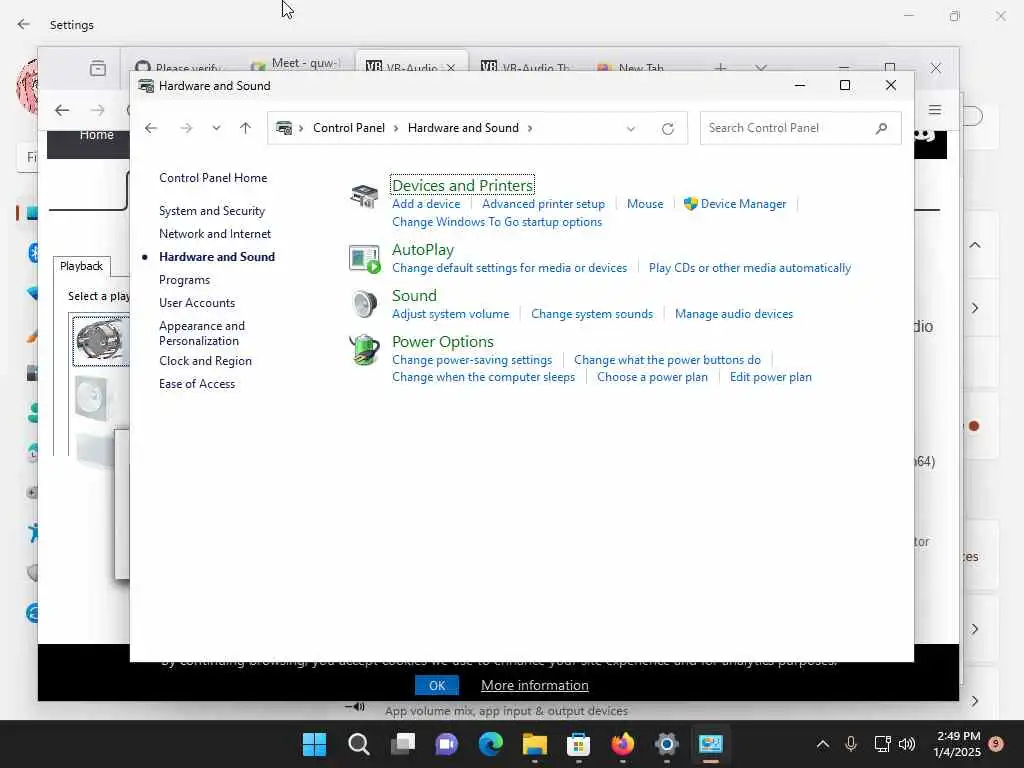The image size is (1024, 768).
Task: Open Control Panel Home
Action: [213, 178]
